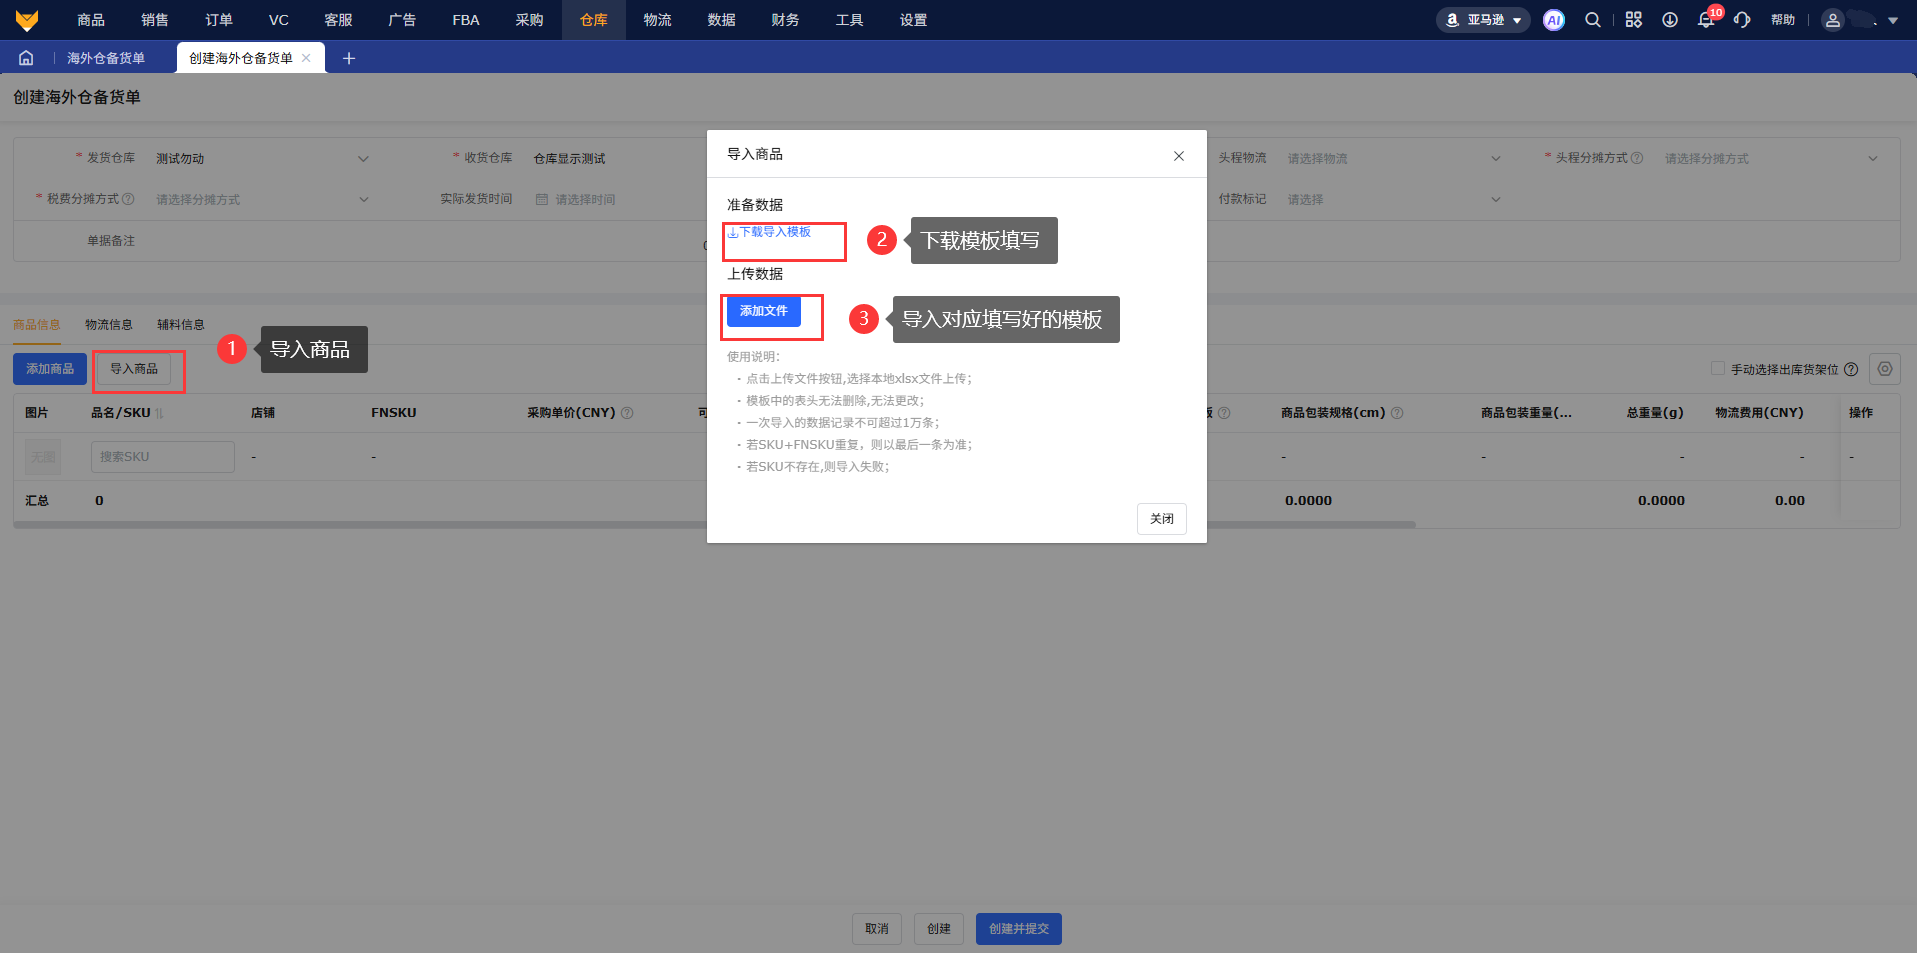Click the help icon beside 采购单价(CNY)
The image size is (1917, 953).
point(627,413)
